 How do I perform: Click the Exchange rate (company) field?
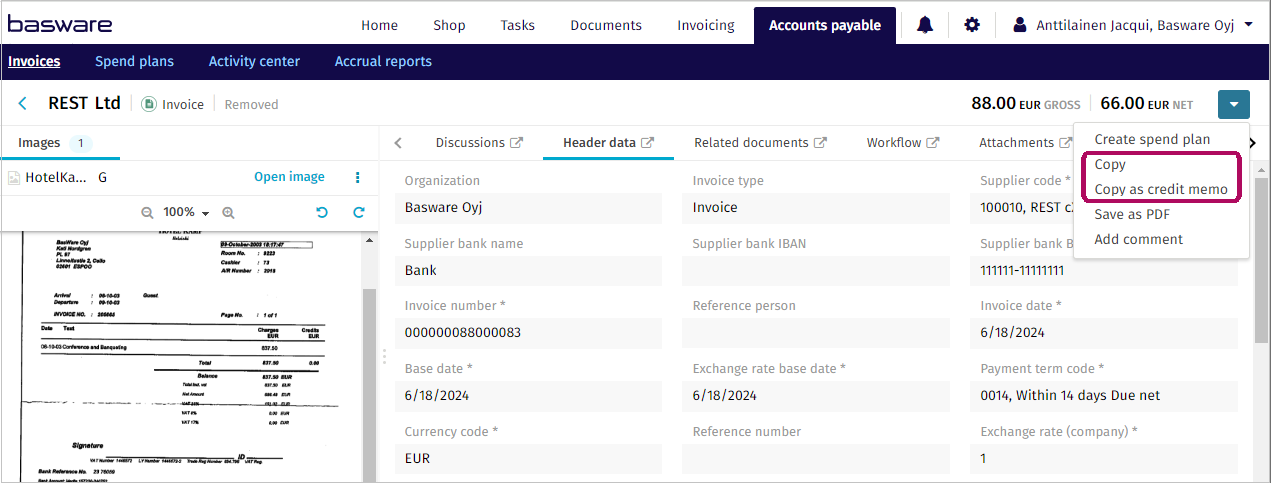[1104, 458]
